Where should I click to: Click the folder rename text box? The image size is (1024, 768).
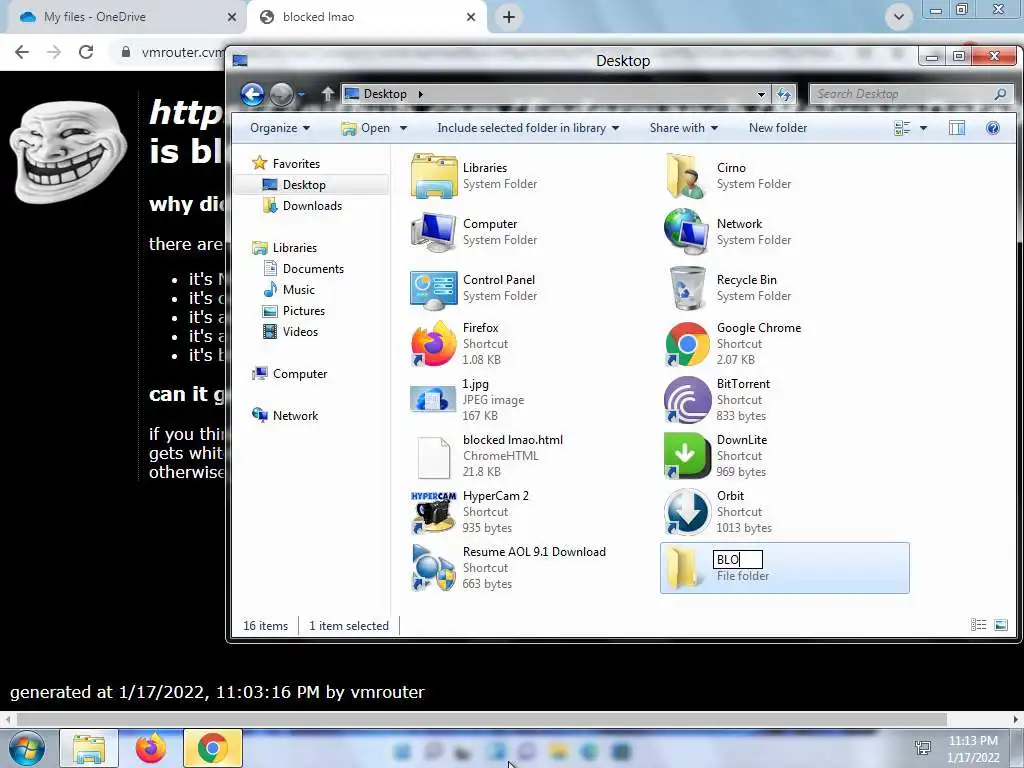tap(738, 560)
